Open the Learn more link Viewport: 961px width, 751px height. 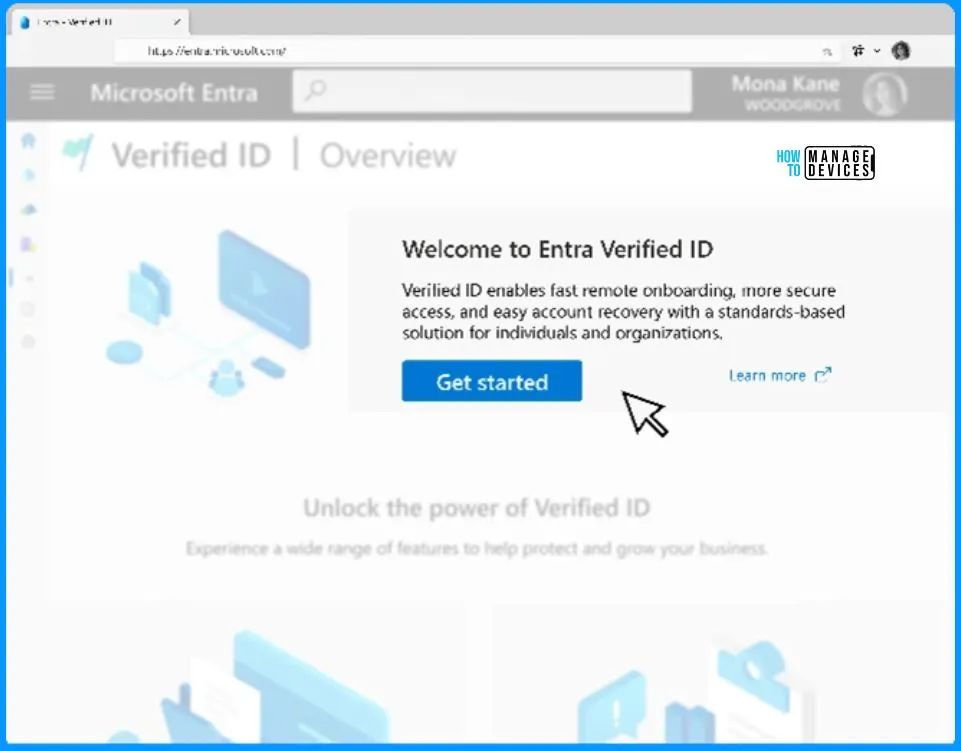click(x=767, y=375)
